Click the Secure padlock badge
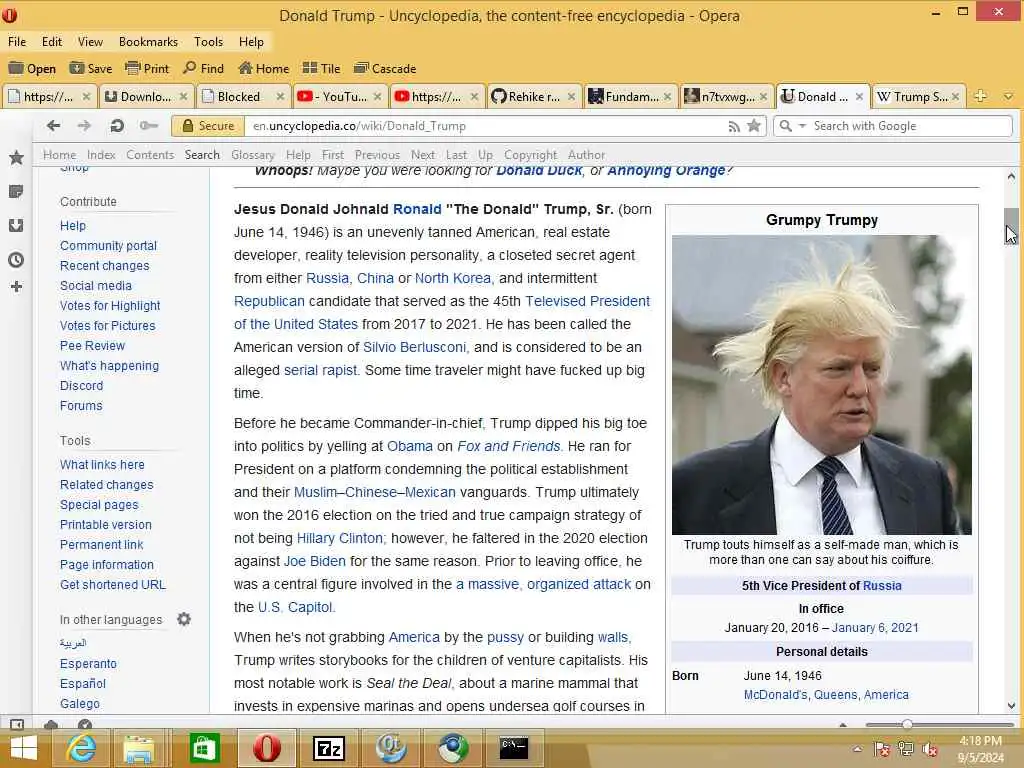 click(208, 126)
